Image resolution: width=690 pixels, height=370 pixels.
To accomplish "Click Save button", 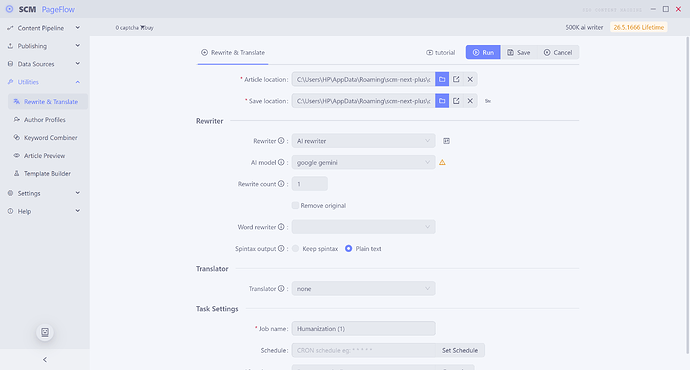I will point(519,52).
